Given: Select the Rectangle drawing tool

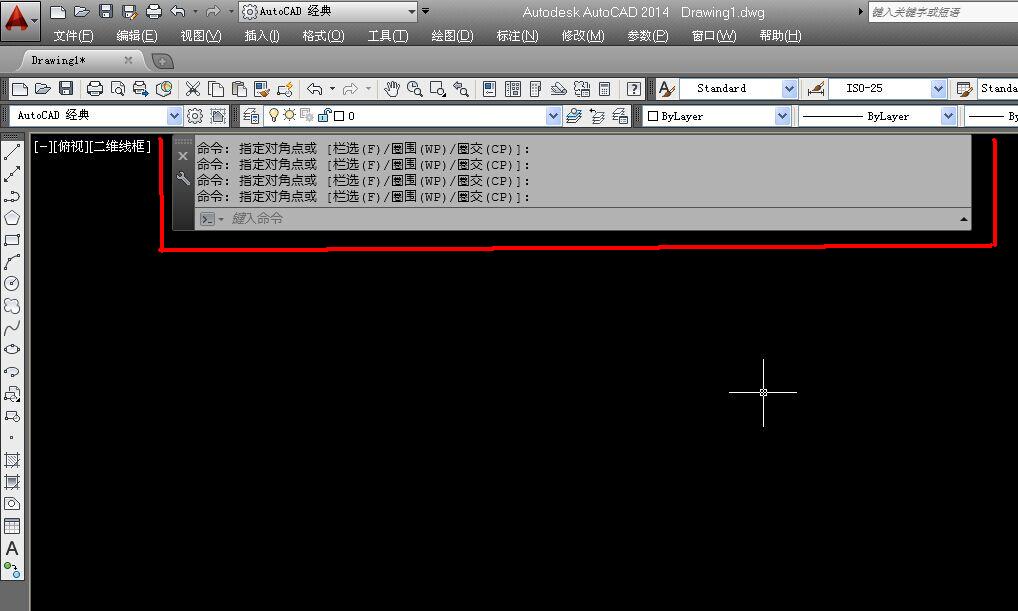Looking at the screenshot, I should coord(12,240).
